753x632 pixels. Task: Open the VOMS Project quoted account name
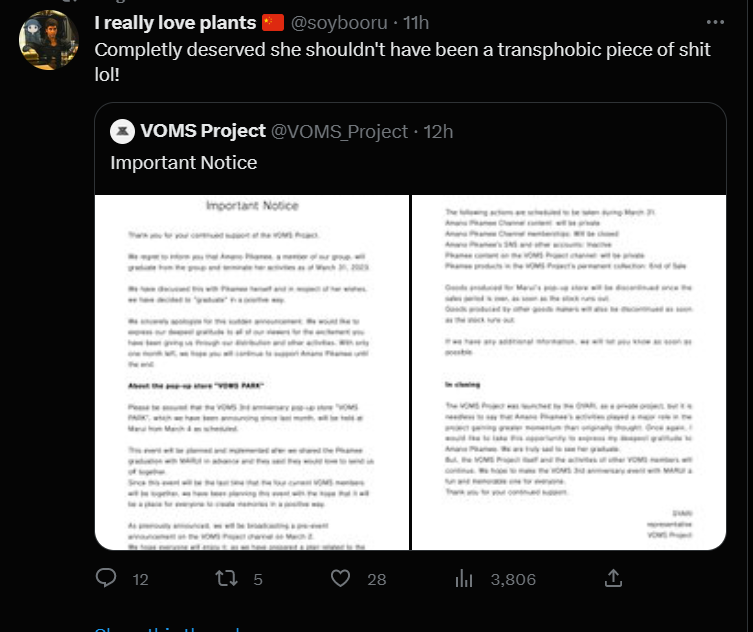203,131
